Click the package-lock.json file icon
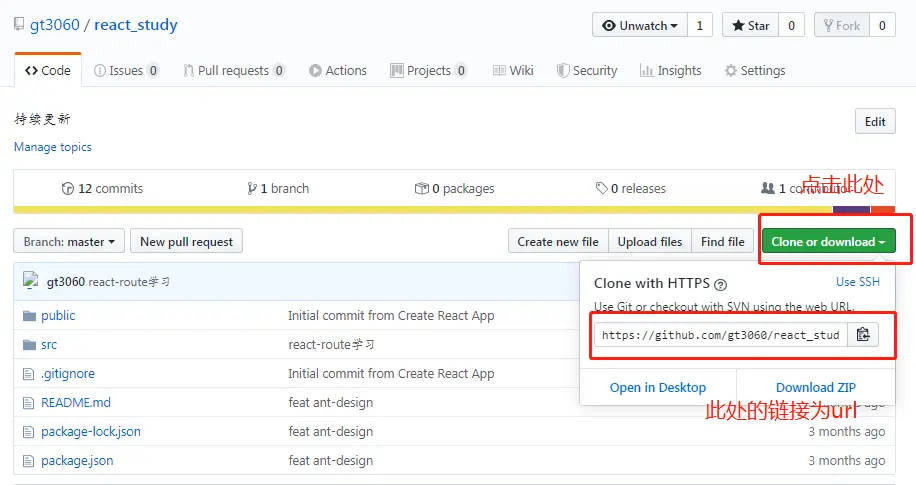Viewport: 916px width, 485px height. tap(28, 432)
